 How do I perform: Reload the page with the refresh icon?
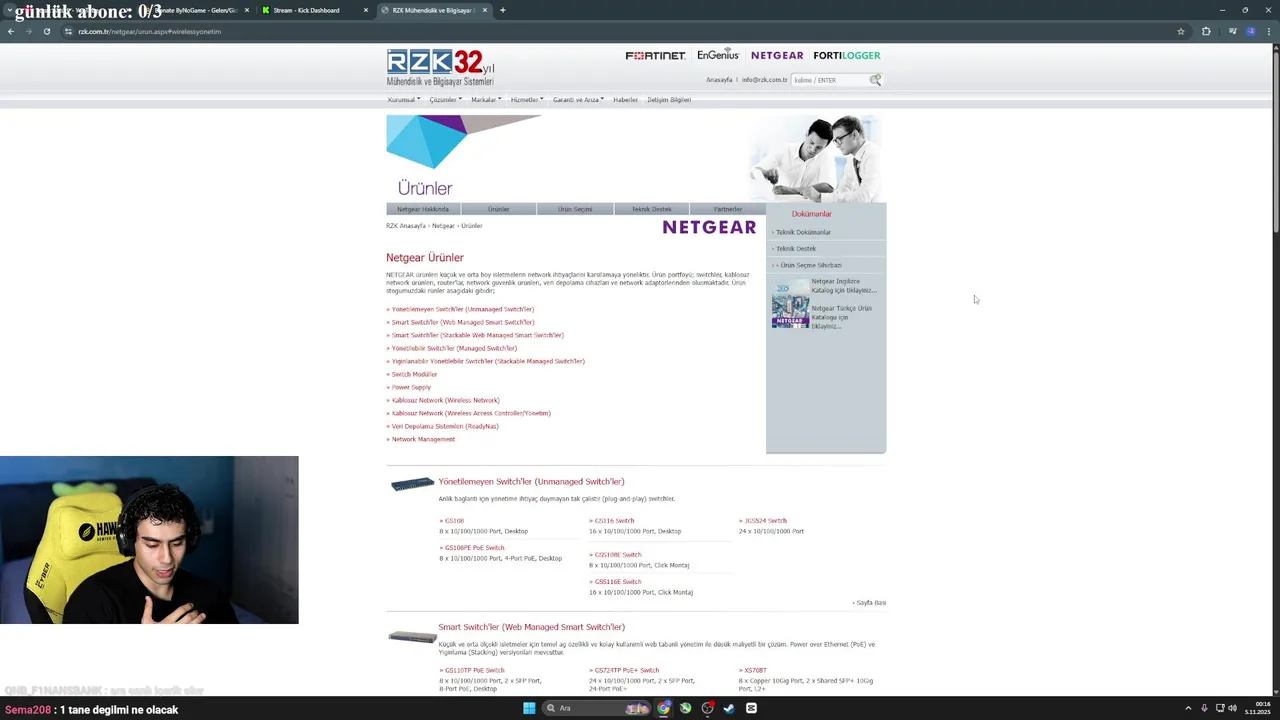pos(47,31)
